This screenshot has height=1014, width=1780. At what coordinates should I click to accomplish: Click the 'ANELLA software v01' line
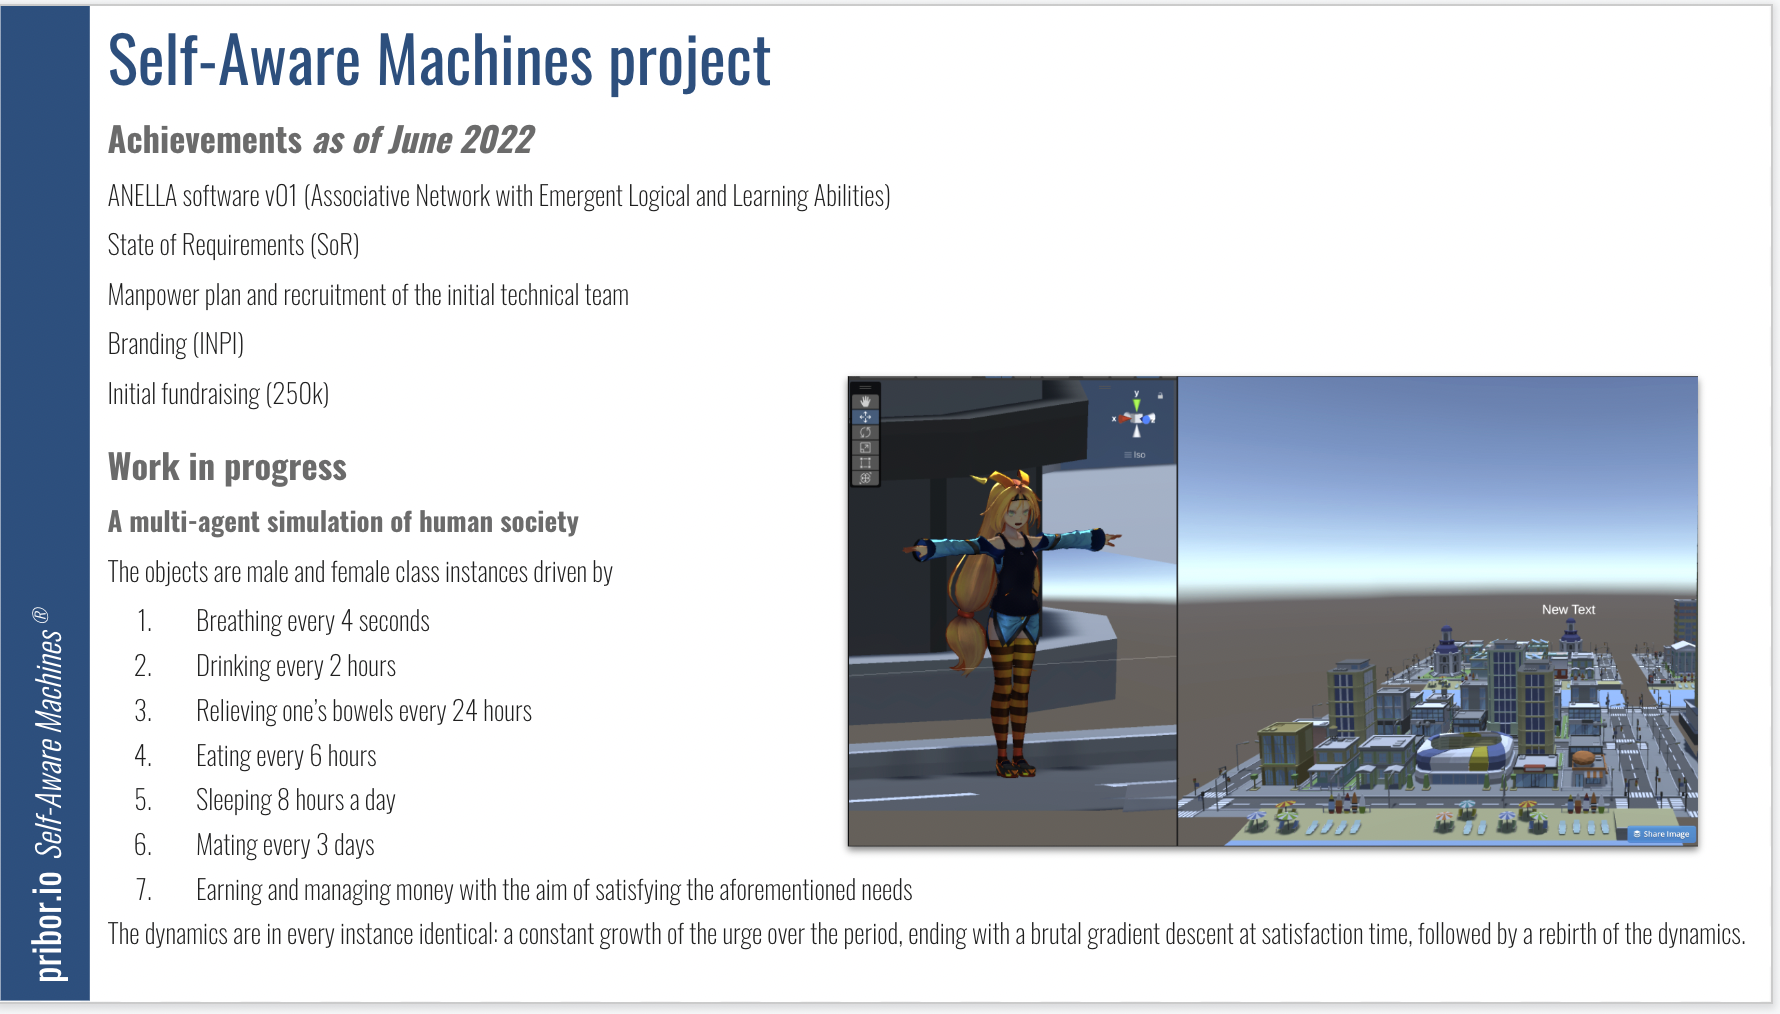(499, 196)
